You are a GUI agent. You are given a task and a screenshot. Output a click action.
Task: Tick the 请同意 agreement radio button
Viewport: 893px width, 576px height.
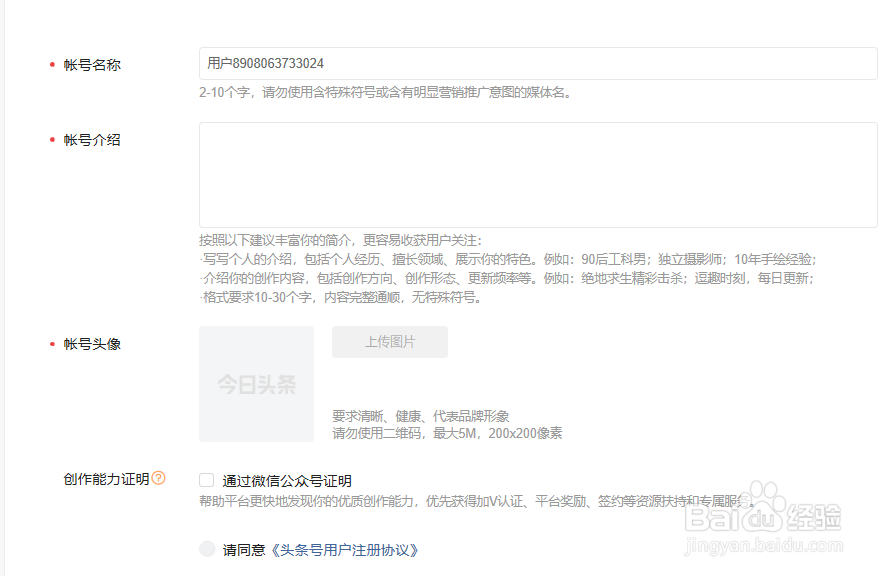point(207,549)
